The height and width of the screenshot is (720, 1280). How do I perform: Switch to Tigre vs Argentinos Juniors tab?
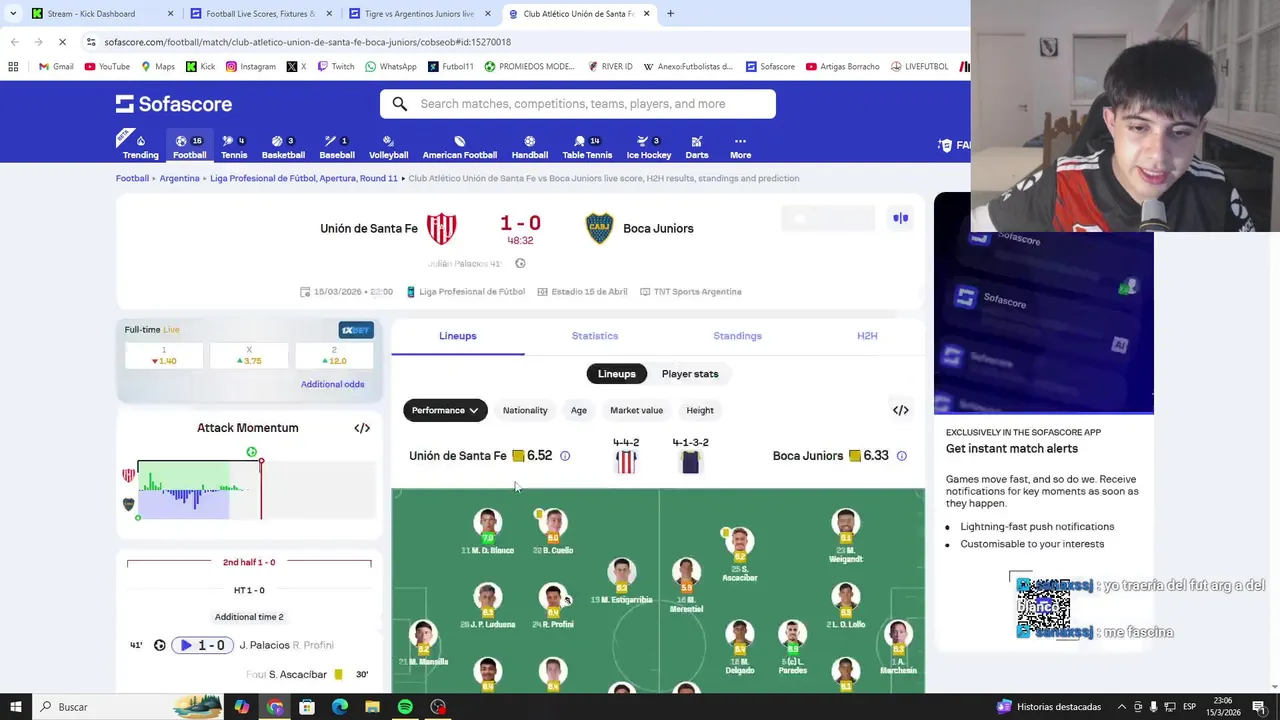pyautogui.click(x=418, y=14)
